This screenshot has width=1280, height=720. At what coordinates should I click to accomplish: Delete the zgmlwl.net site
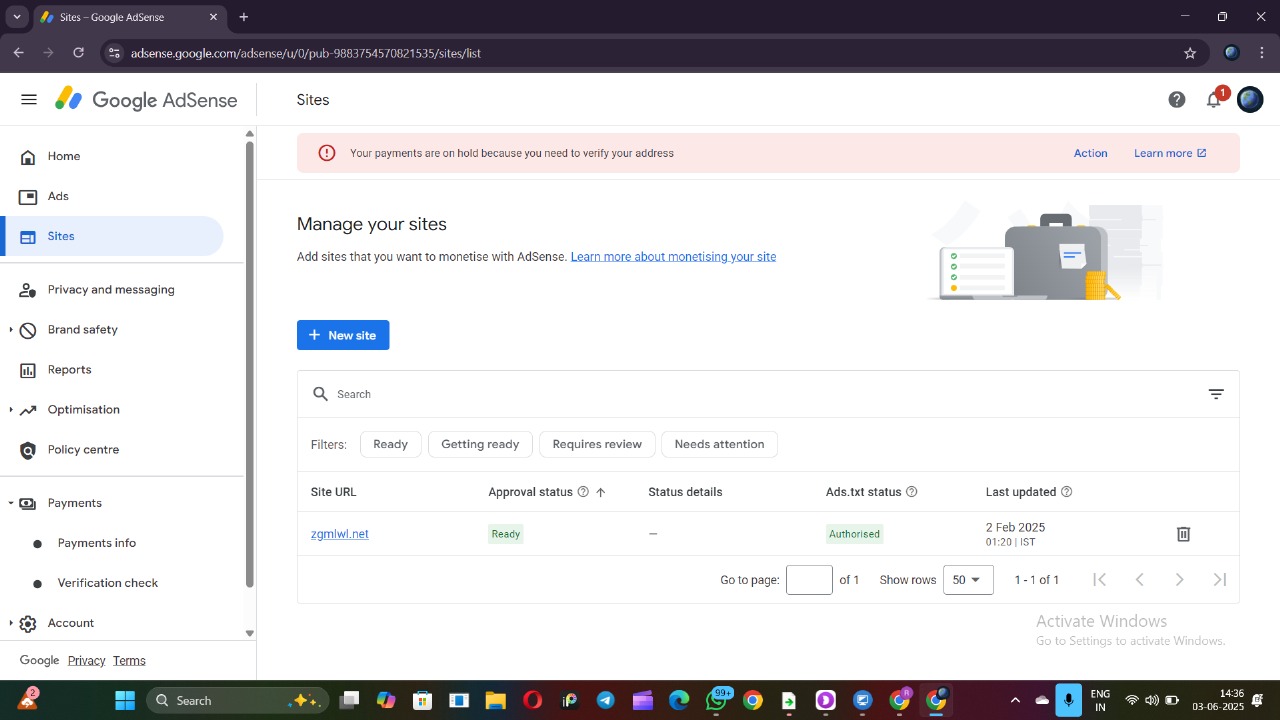(x=1183, y=534)
